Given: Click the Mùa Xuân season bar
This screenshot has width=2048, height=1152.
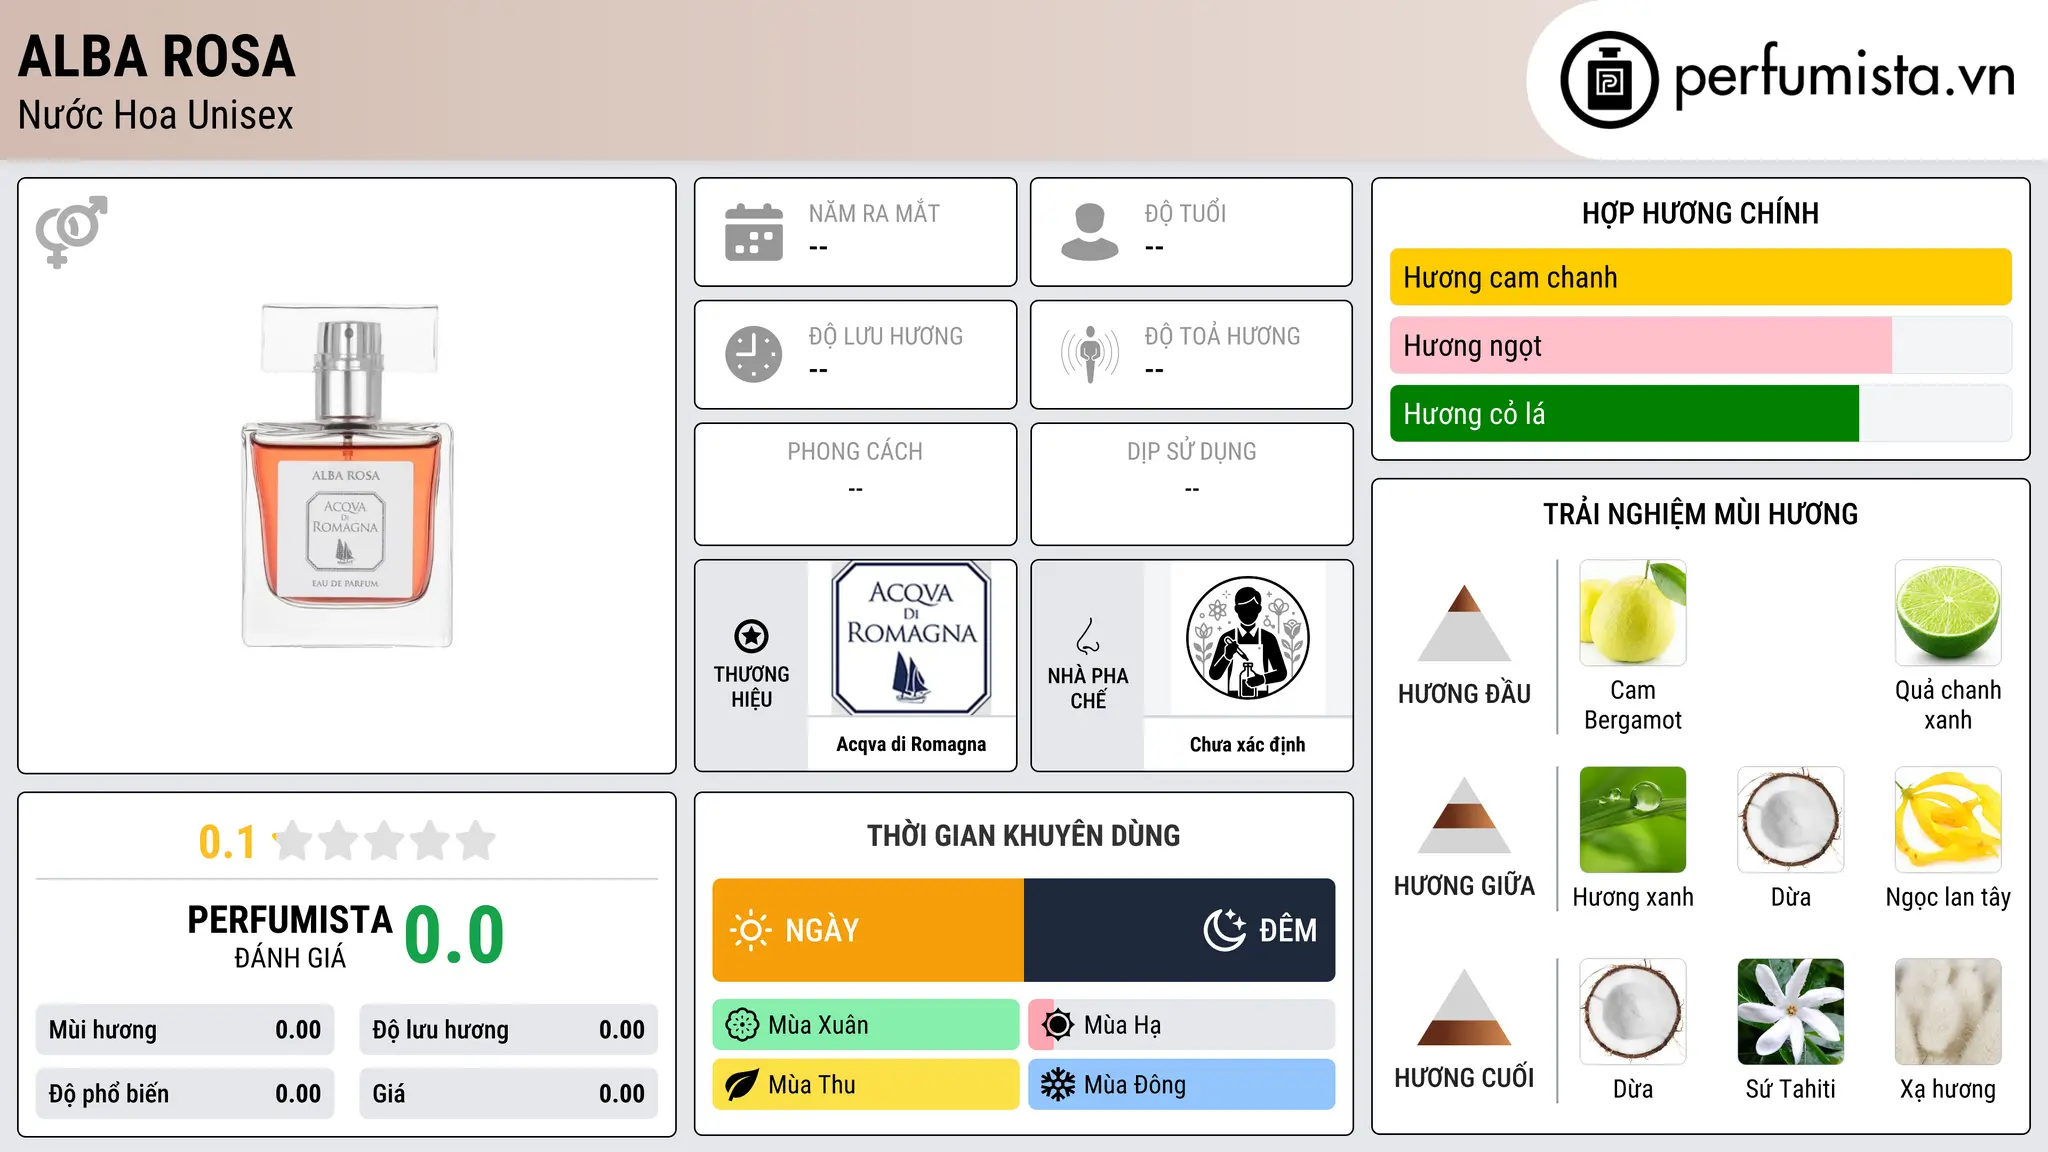Looking at the screenshot, I should coord(866,1025).
